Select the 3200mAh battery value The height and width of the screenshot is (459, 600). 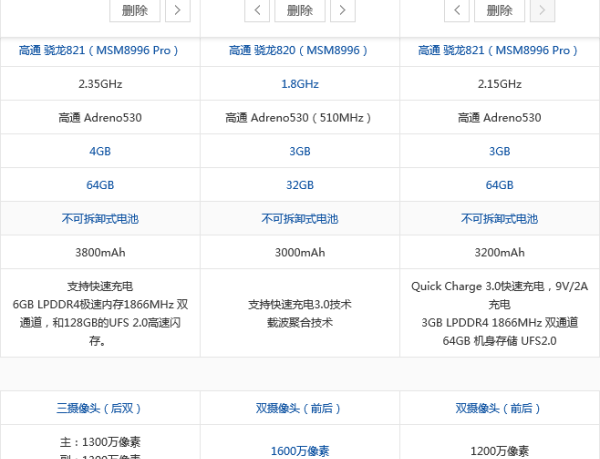coord(500,252)
